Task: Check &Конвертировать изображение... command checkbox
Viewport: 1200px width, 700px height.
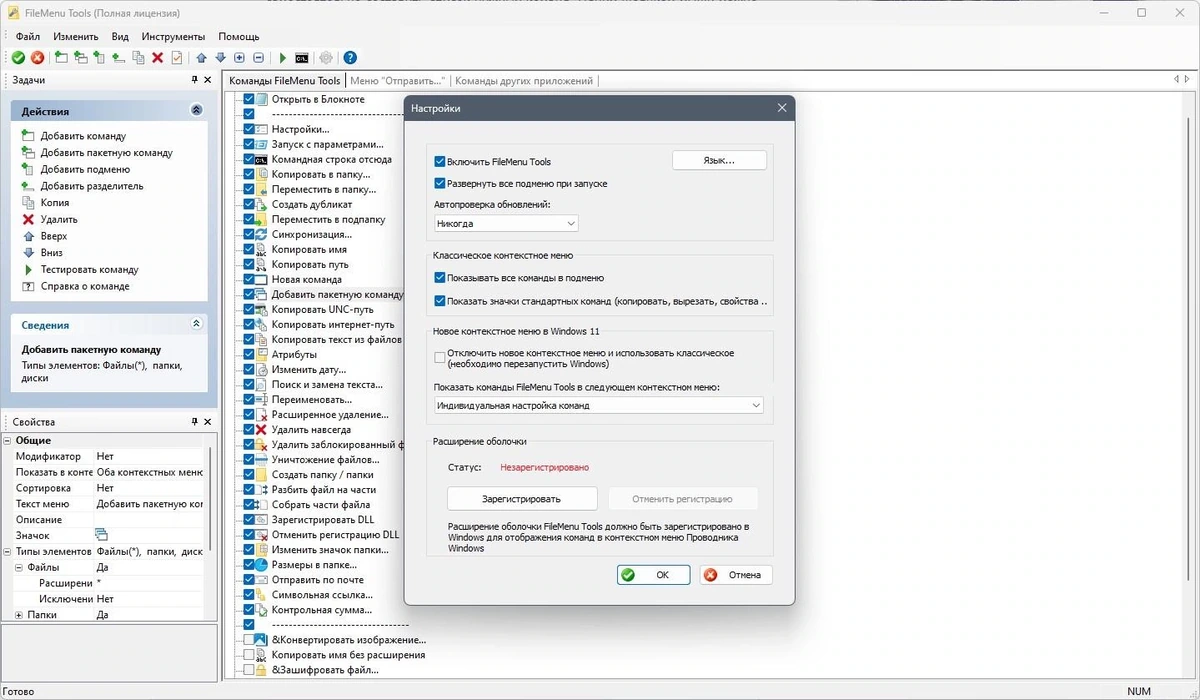Action: coord(249,640)
